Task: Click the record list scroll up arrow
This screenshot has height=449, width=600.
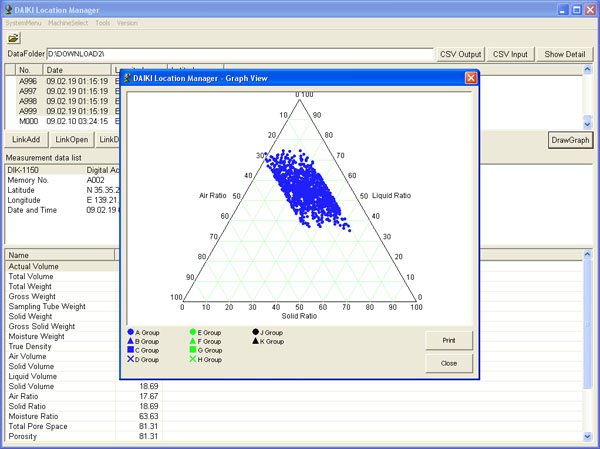Action: tap(587, 69)
